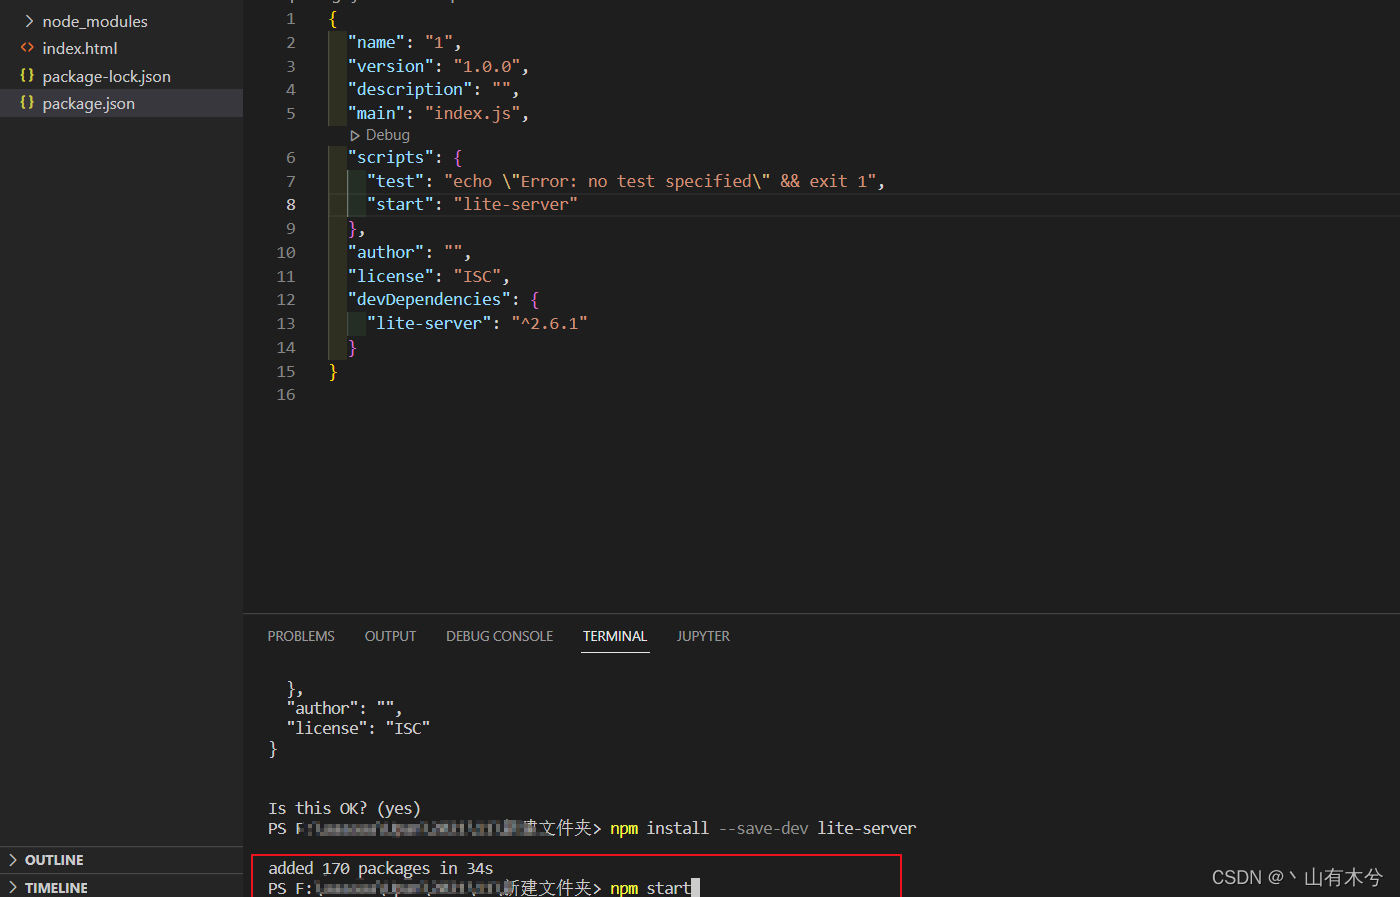Click "Is this OK? (yes)" terminal prompt
The height and width of the screenshot is (897, 1400).
(x=344, y=808)
